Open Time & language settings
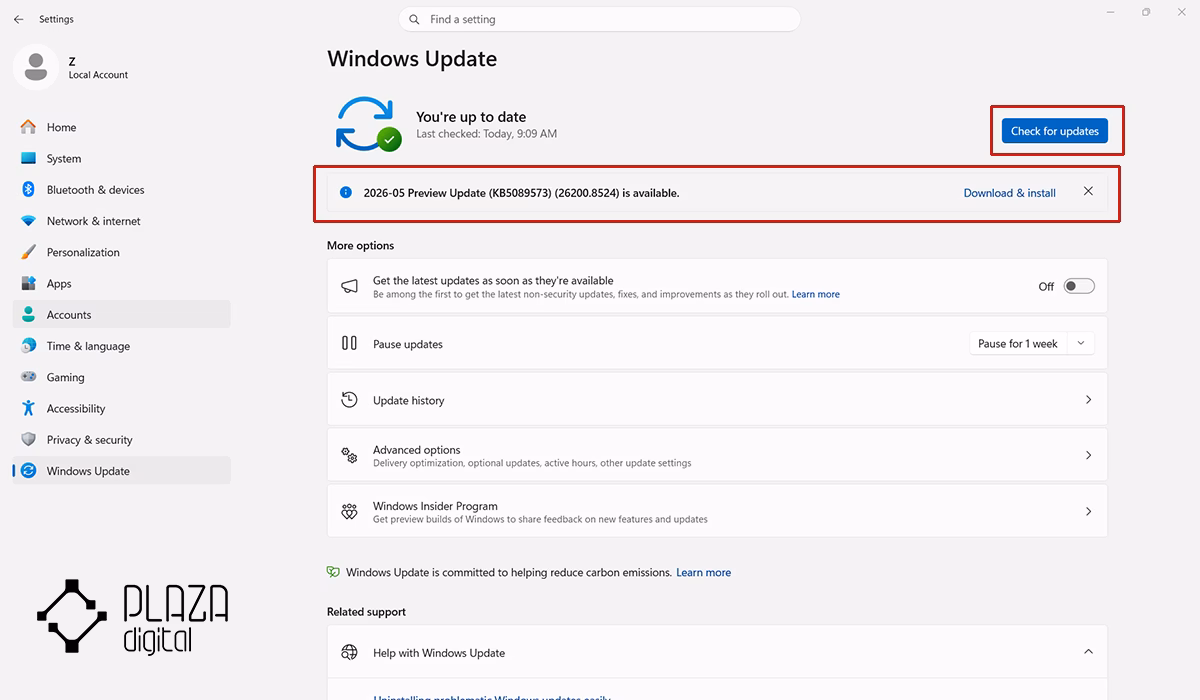 pyautogui.click(x=122, y=346)
